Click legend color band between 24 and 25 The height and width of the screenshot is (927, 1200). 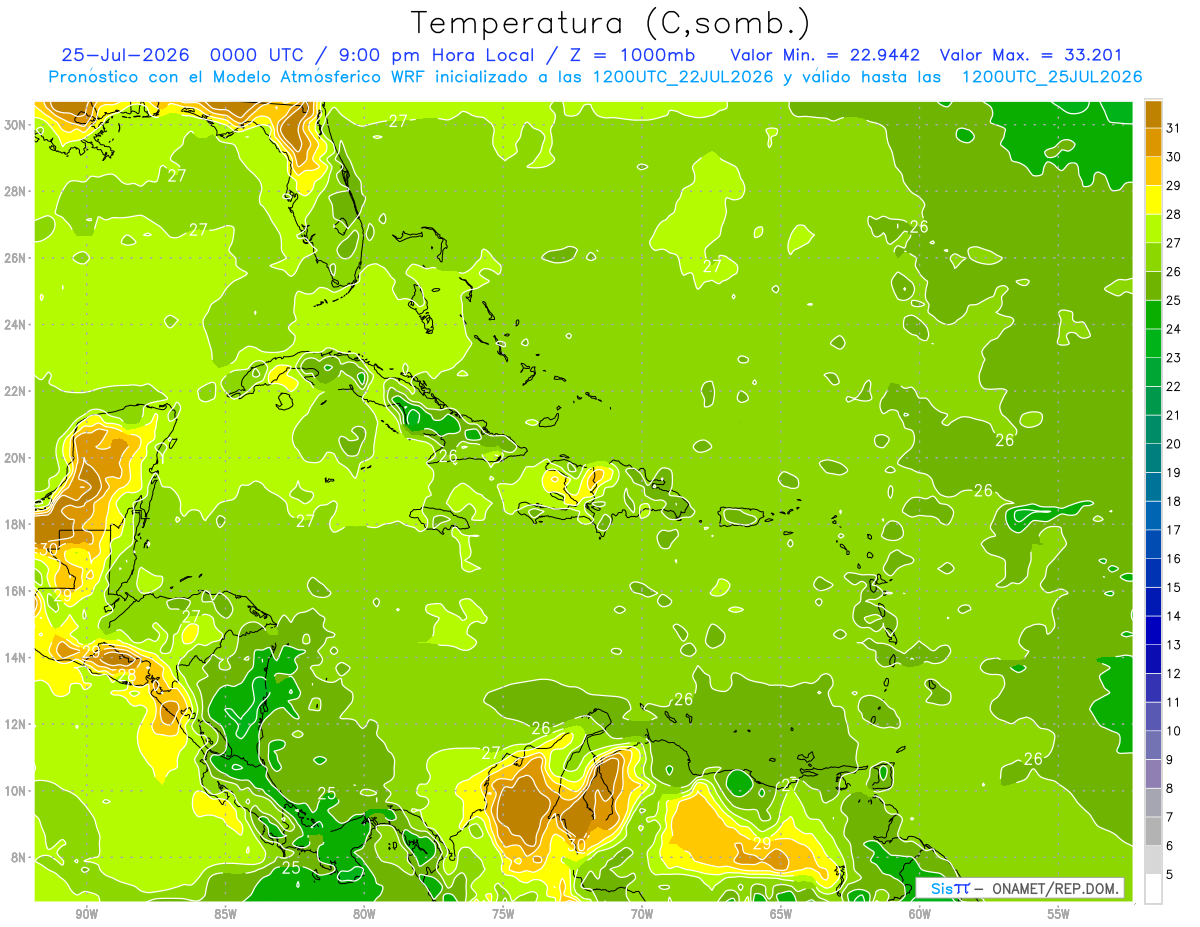pos(1153,314)
